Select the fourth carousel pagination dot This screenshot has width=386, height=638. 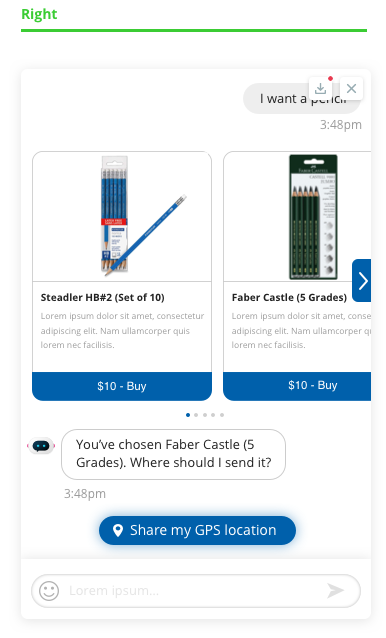click(213, 415)
